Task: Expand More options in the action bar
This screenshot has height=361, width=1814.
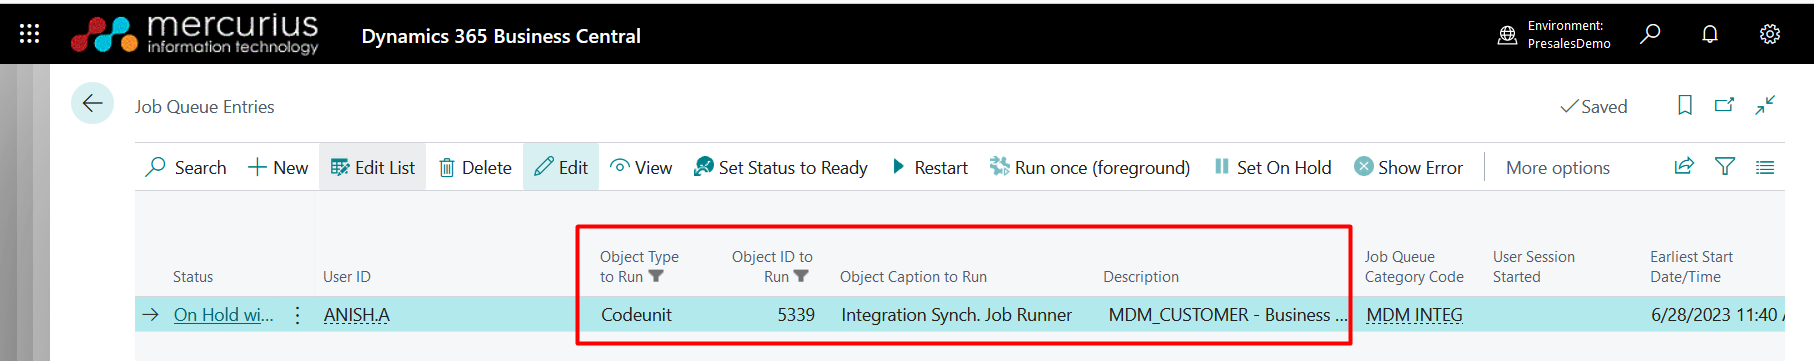Action: click(x=1557, y=168)
